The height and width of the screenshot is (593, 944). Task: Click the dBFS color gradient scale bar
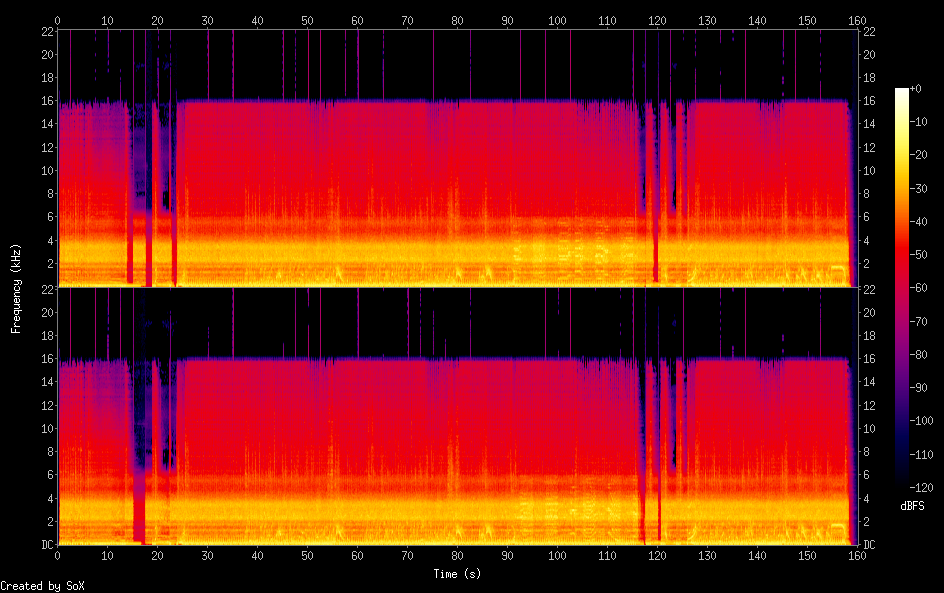click(901, 287)
